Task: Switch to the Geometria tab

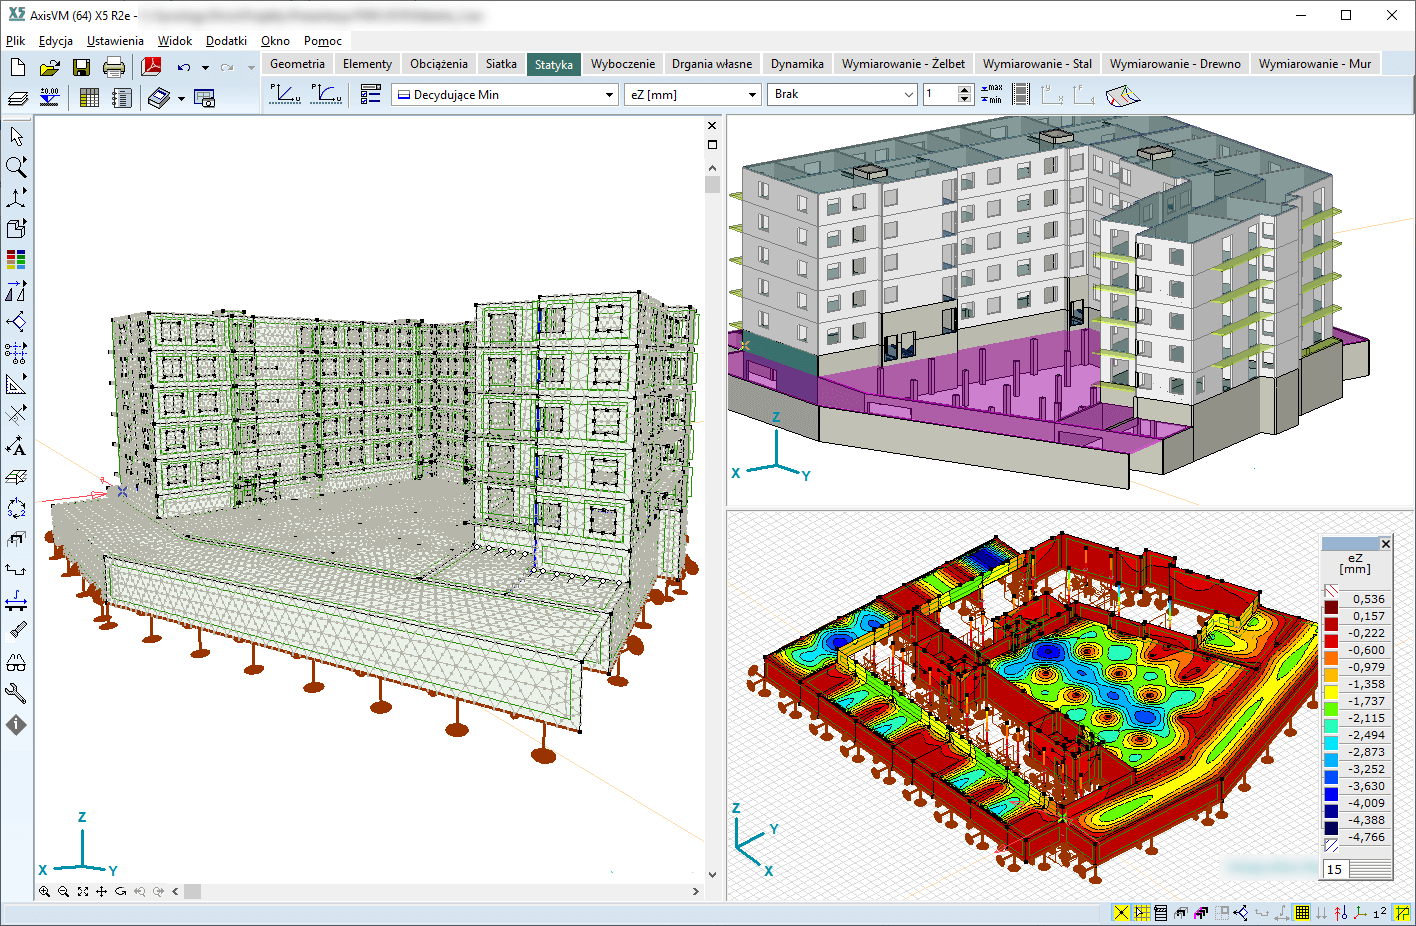Action: [297, 64]
